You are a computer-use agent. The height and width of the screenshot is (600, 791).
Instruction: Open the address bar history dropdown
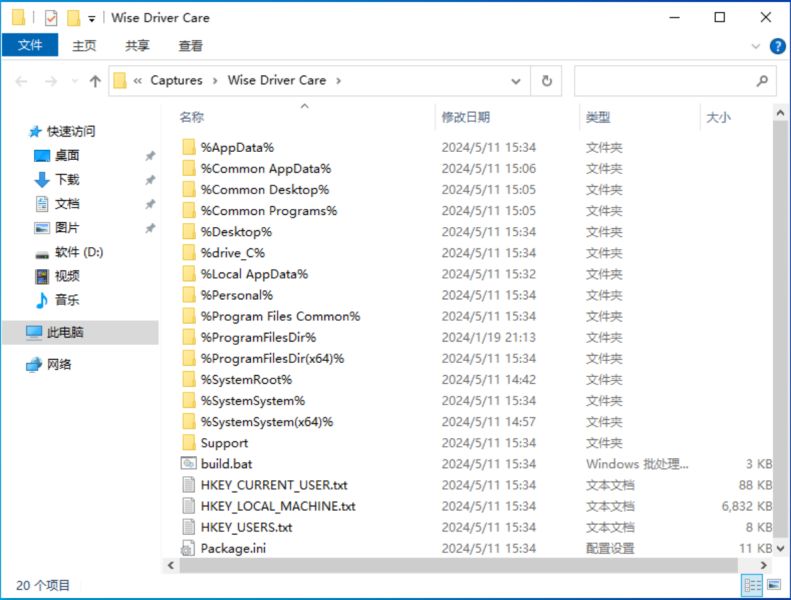[516, 81]
